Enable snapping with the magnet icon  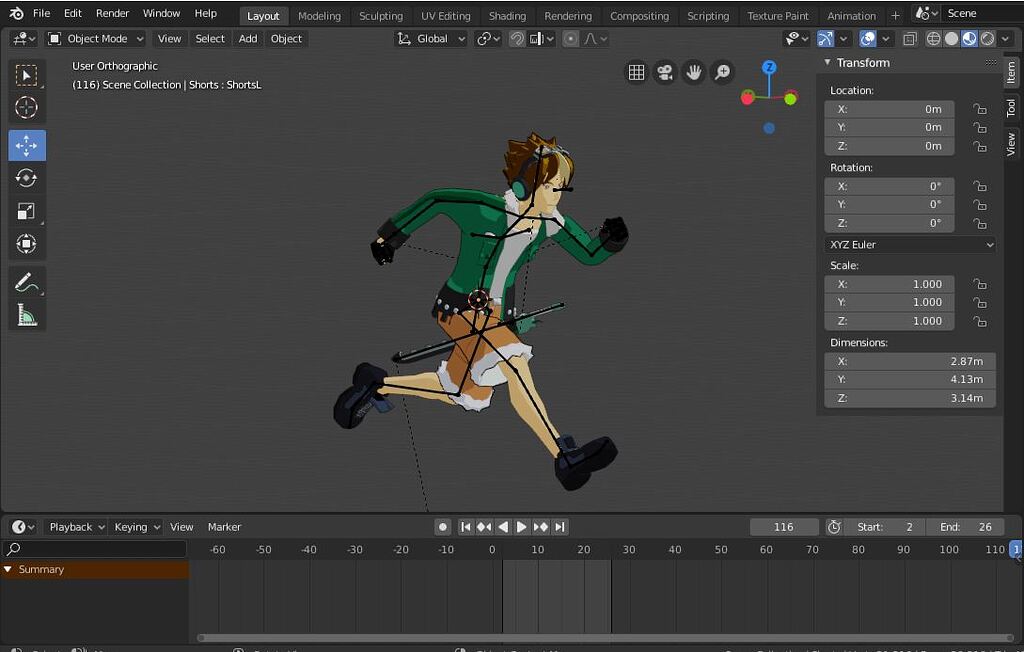[x=517, y=38]
